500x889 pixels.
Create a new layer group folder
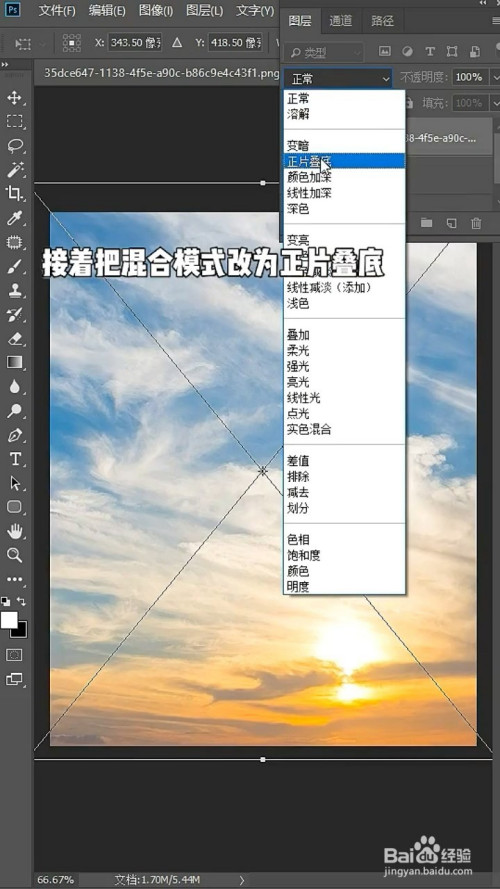tap(426, 223)
